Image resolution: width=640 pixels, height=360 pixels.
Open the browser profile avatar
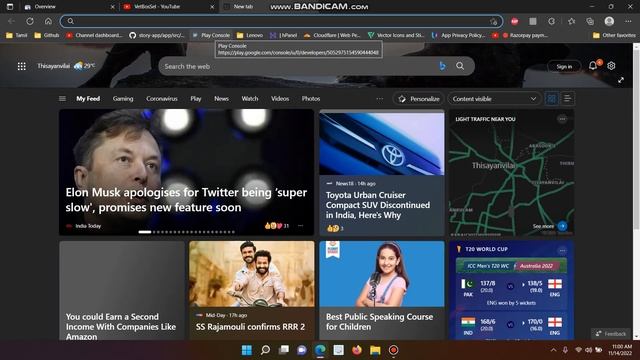coord(609,21)
